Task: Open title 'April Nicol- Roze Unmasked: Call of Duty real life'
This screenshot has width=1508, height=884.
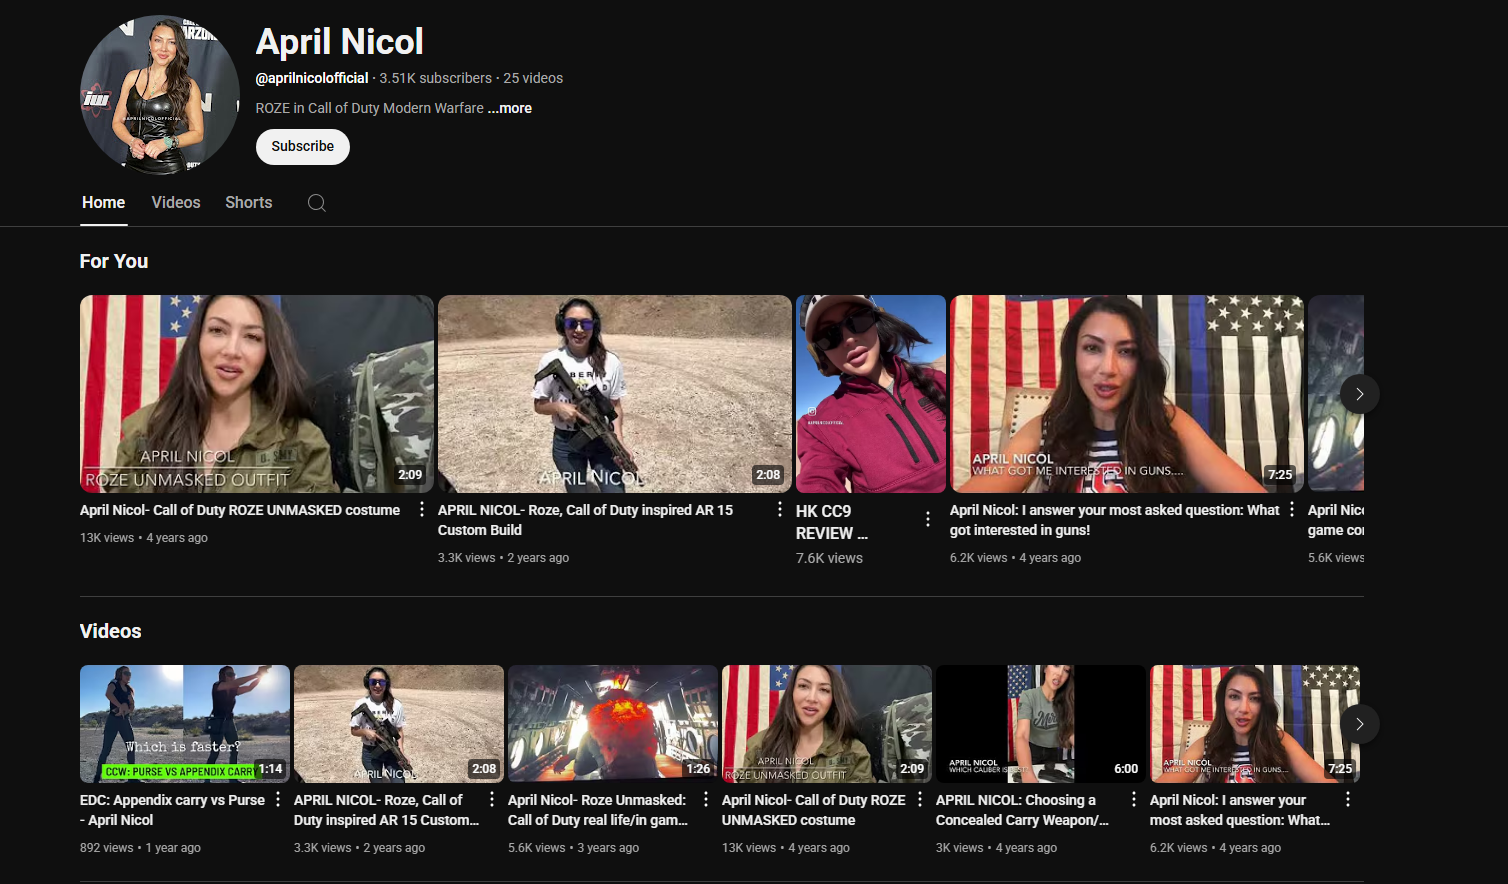Action: [x=598, y=810]
